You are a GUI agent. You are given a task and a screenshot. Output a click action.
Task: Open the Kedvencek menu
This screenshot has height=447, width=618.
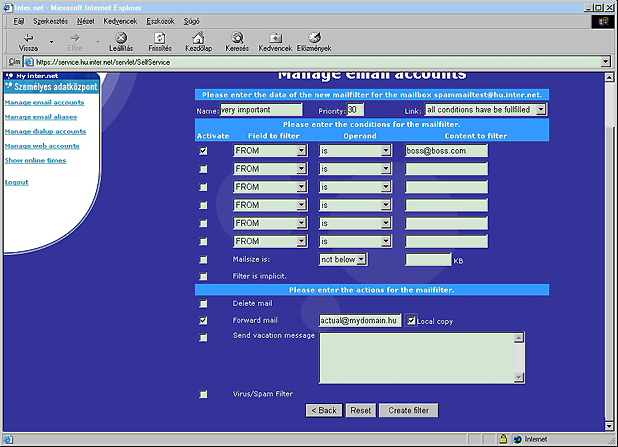pos(120,21)
